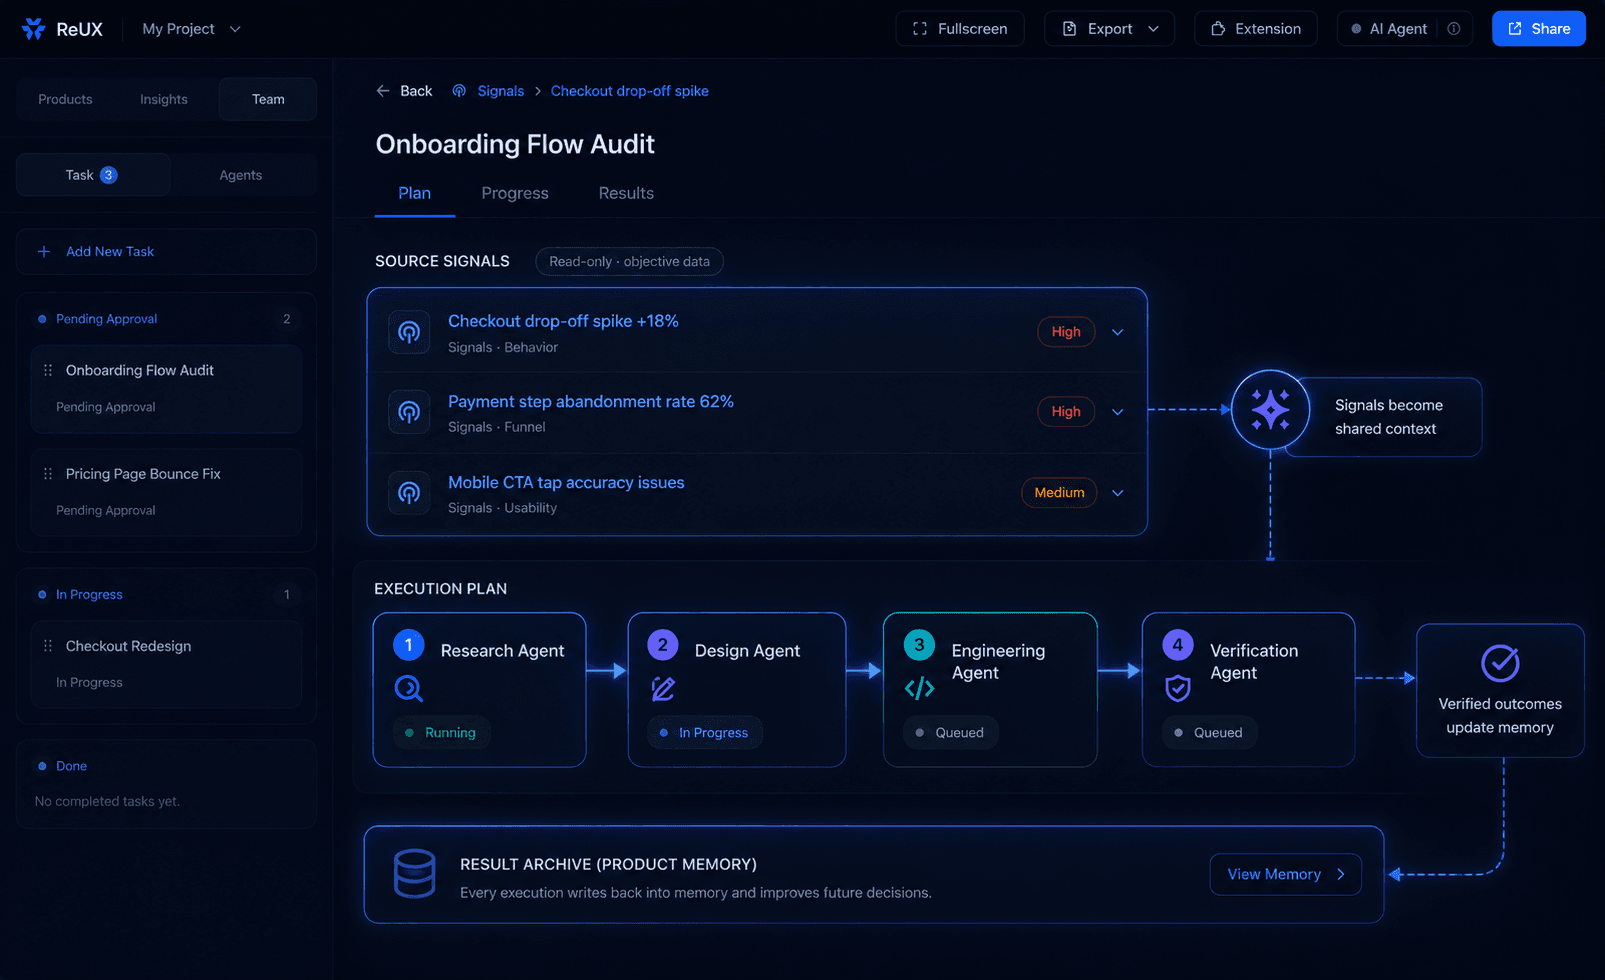This screenshot has width=1605, height=980.
Task: Select the Team tab
Action: (268, 99)
